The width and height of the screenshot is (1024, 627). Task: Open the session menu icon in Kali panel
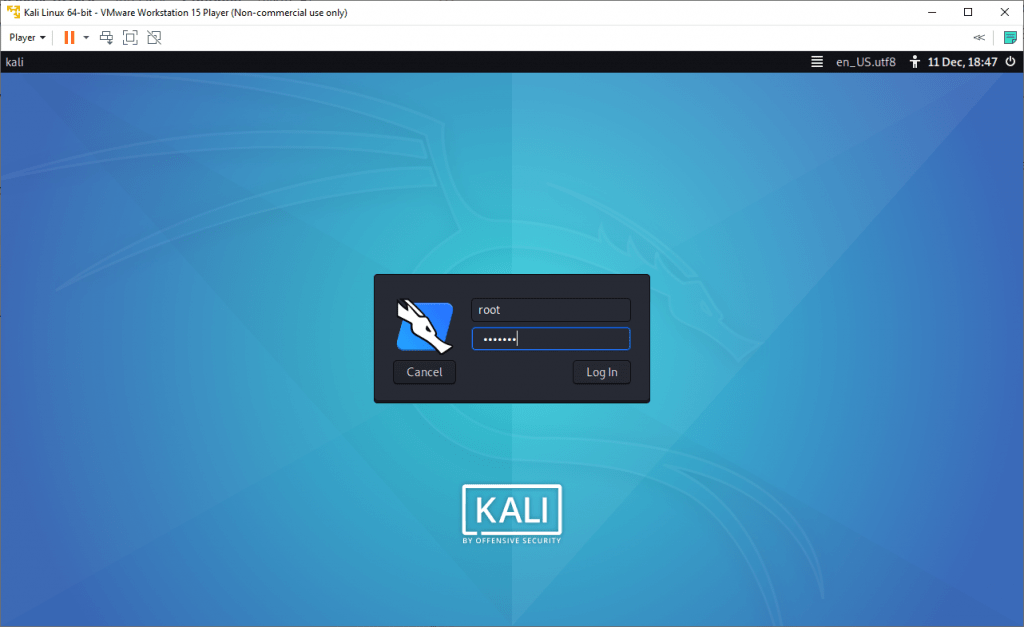816,61
